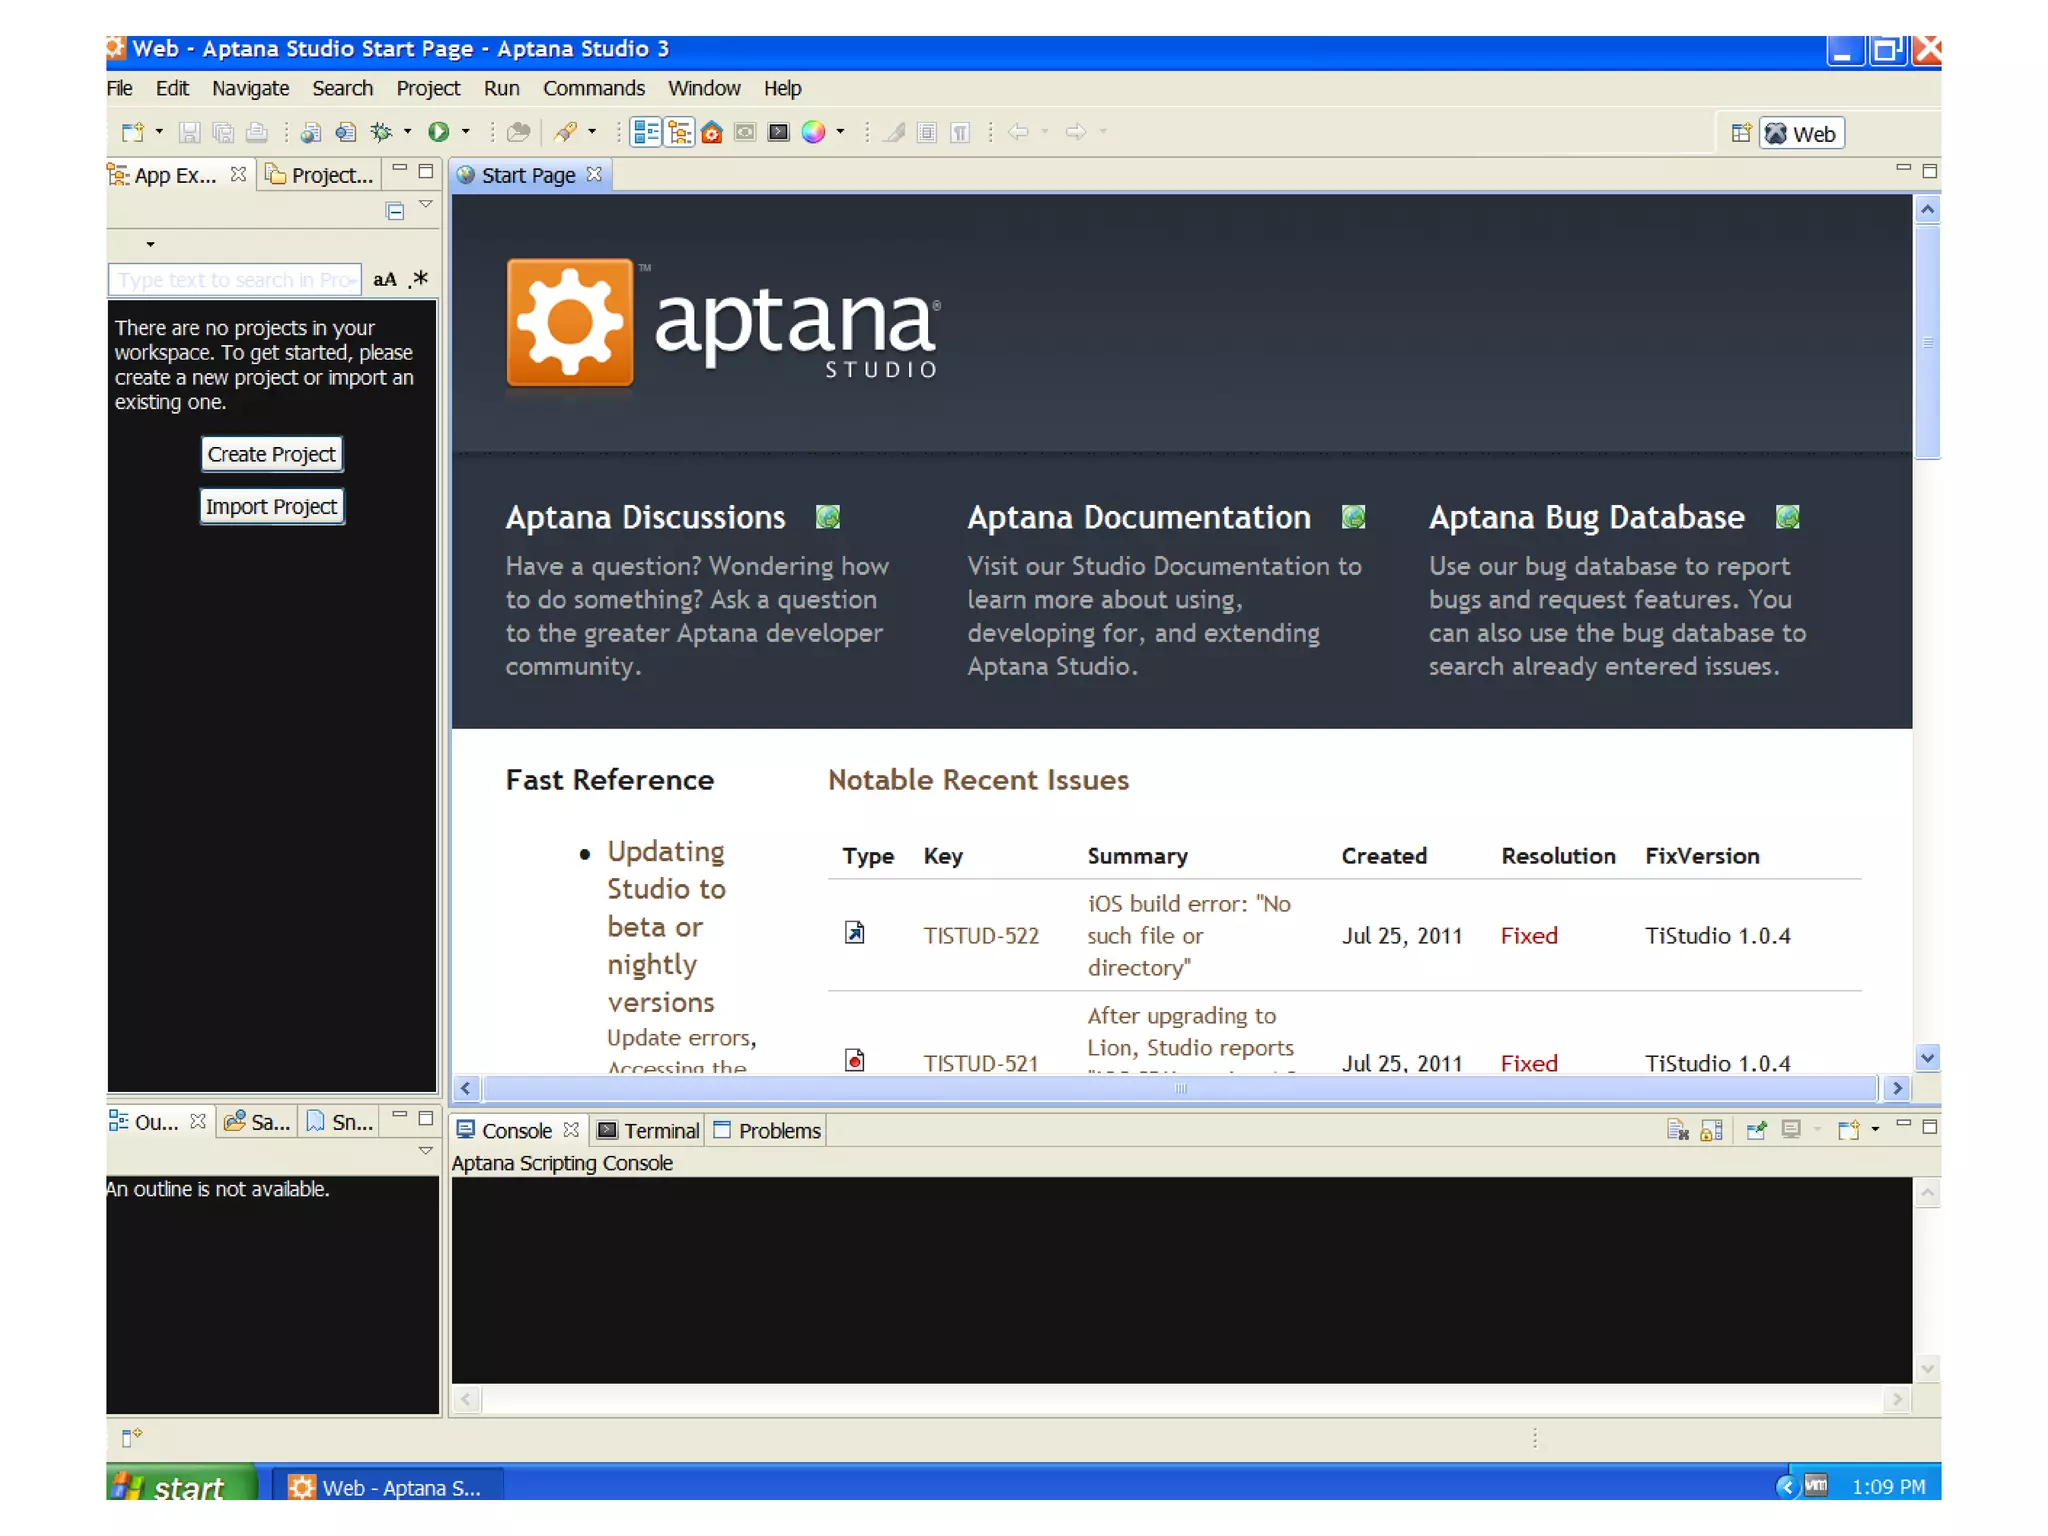Click the issue type icon for TISTUD-522
The image size is (2048, 1536).
(854, 933)
